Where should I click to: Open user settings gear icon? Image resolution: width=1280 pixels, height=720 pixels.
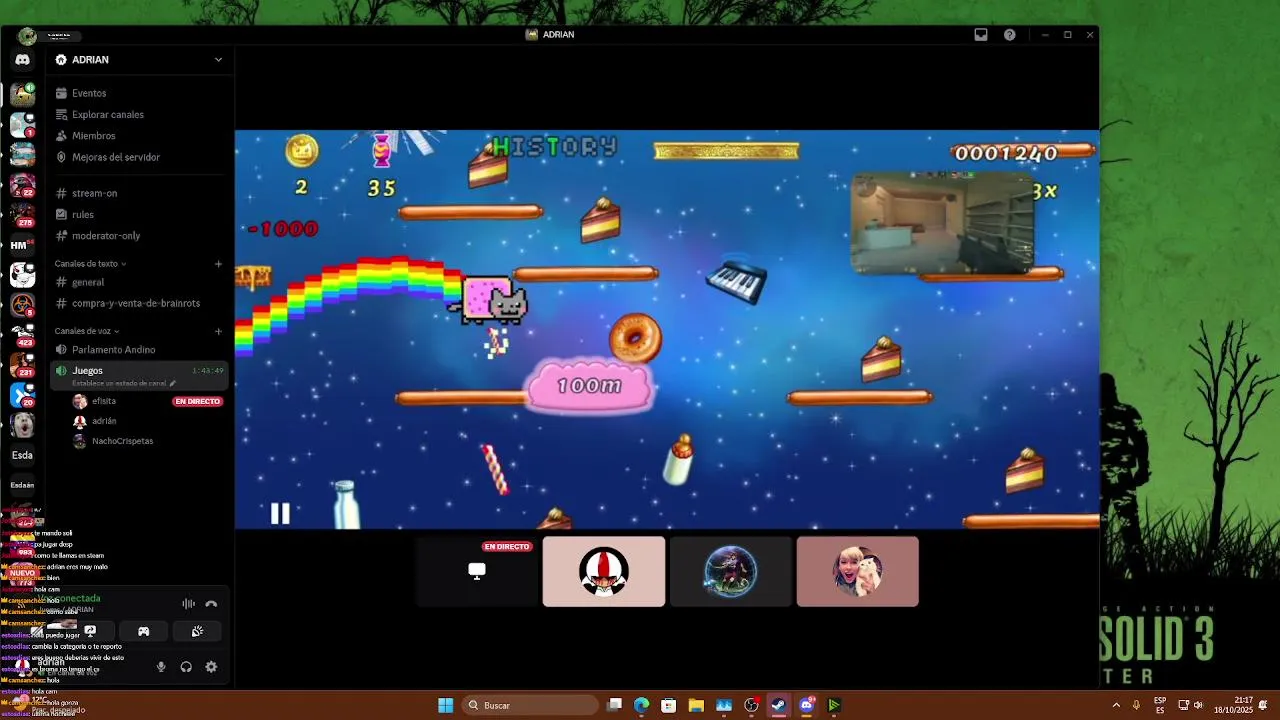pos(211,667)
